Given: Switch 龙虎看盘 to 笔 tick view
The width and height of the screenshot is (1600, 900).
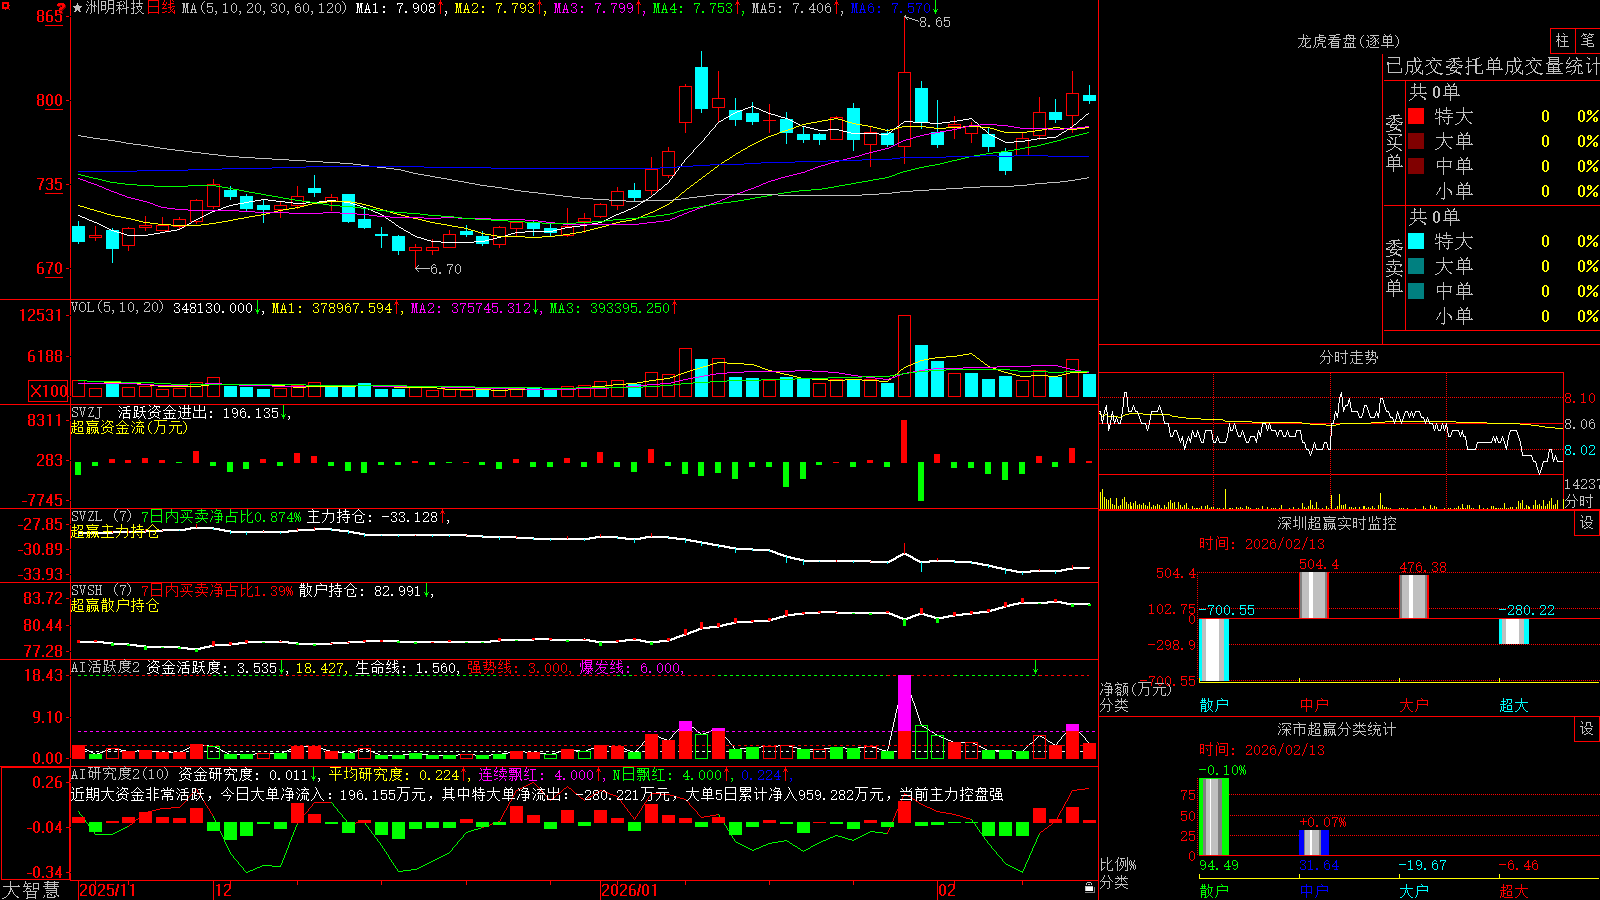Looking at the screenshot, I should [1587, 40].
